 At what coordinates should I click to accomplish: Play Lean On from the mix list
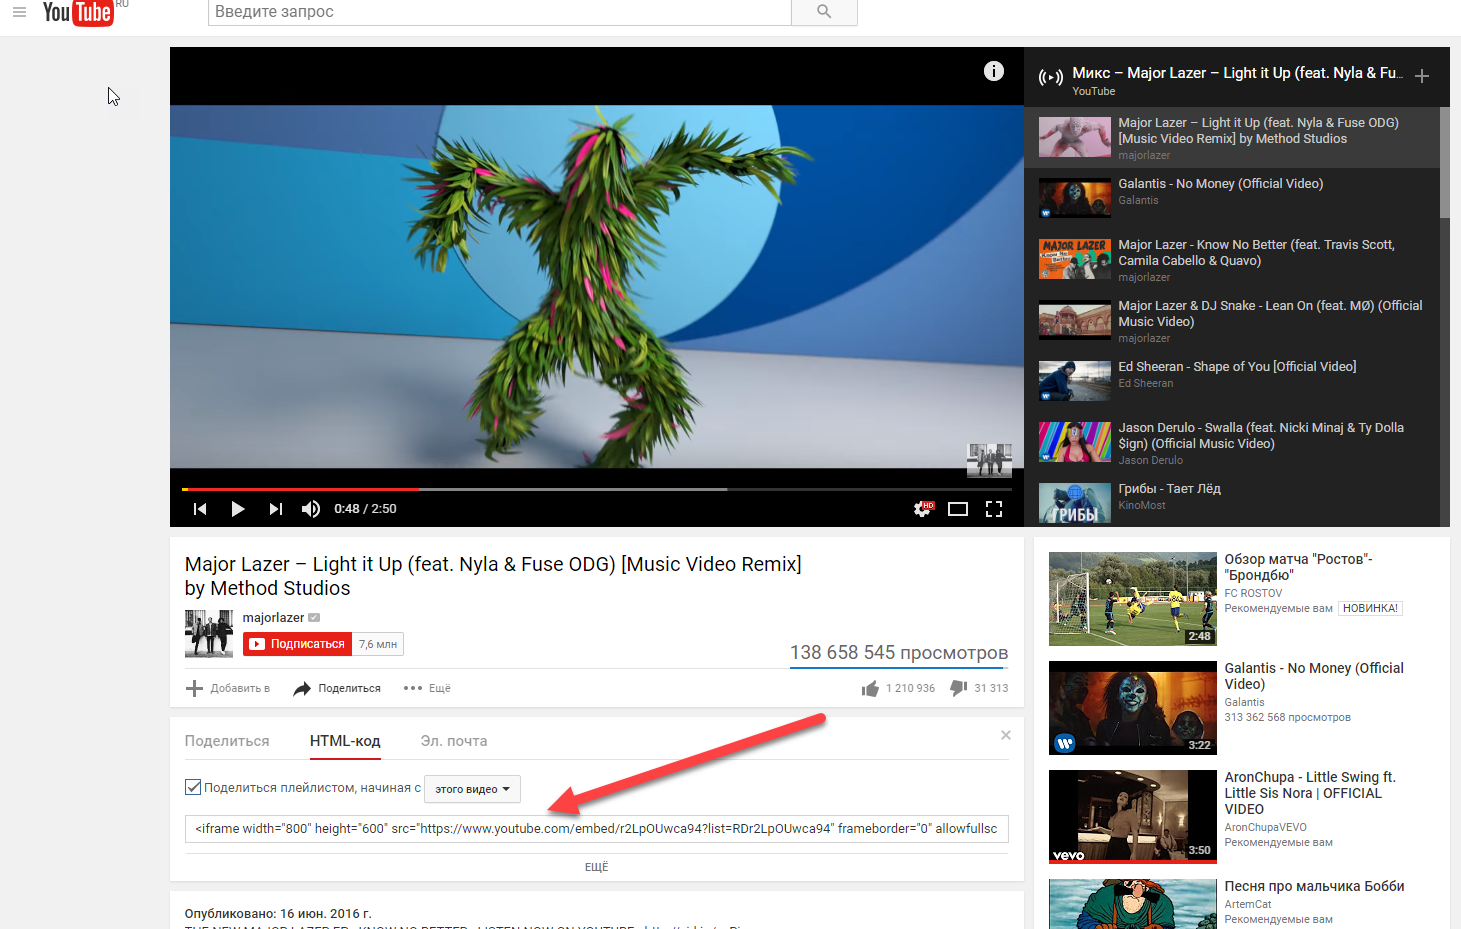click(1232, 320)
